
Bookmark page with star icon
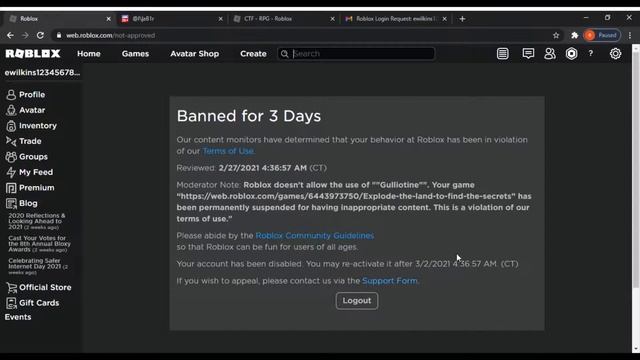click(x=556, y=36)
